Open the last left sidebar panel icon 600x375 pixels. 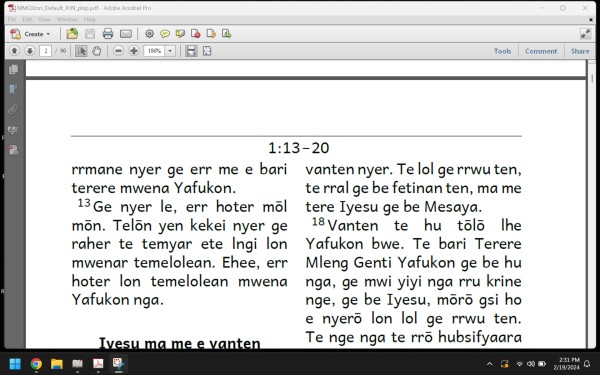coord(13,150)
